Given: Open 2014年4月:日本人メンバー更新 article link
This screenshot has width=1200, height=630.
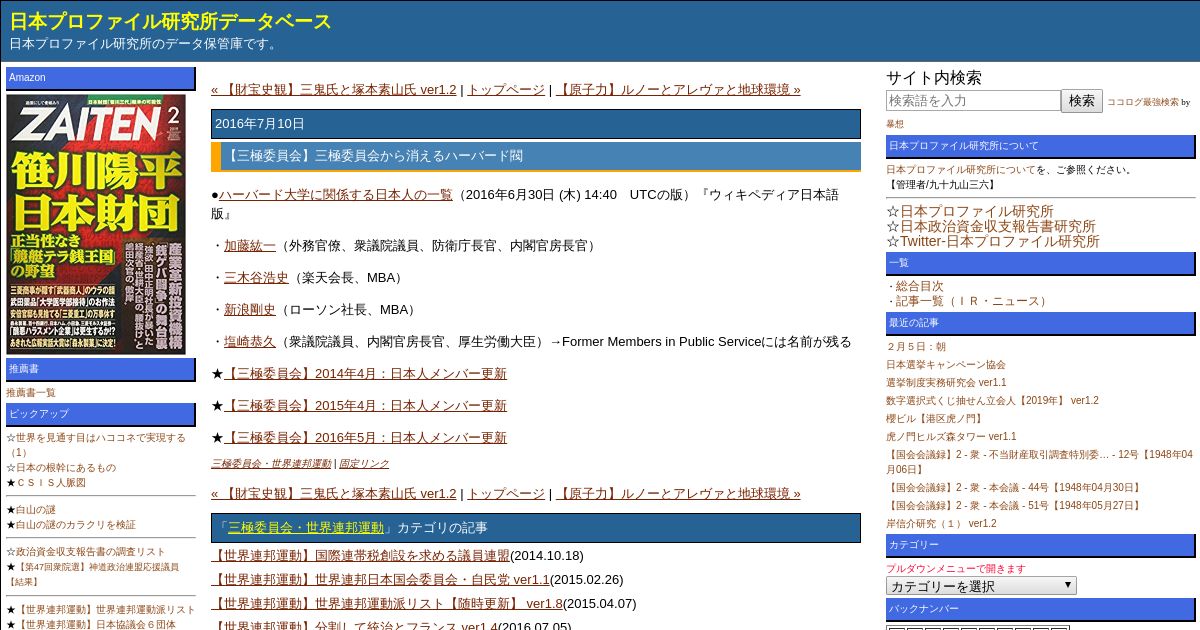Looking at the screenshot, I should point(365,373).
